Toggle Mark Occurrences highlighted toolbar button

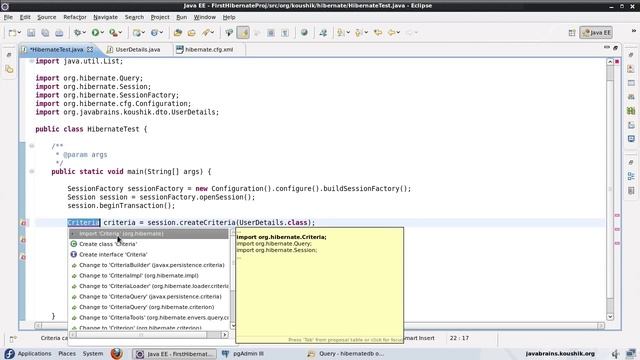click(x=243, y=33)
